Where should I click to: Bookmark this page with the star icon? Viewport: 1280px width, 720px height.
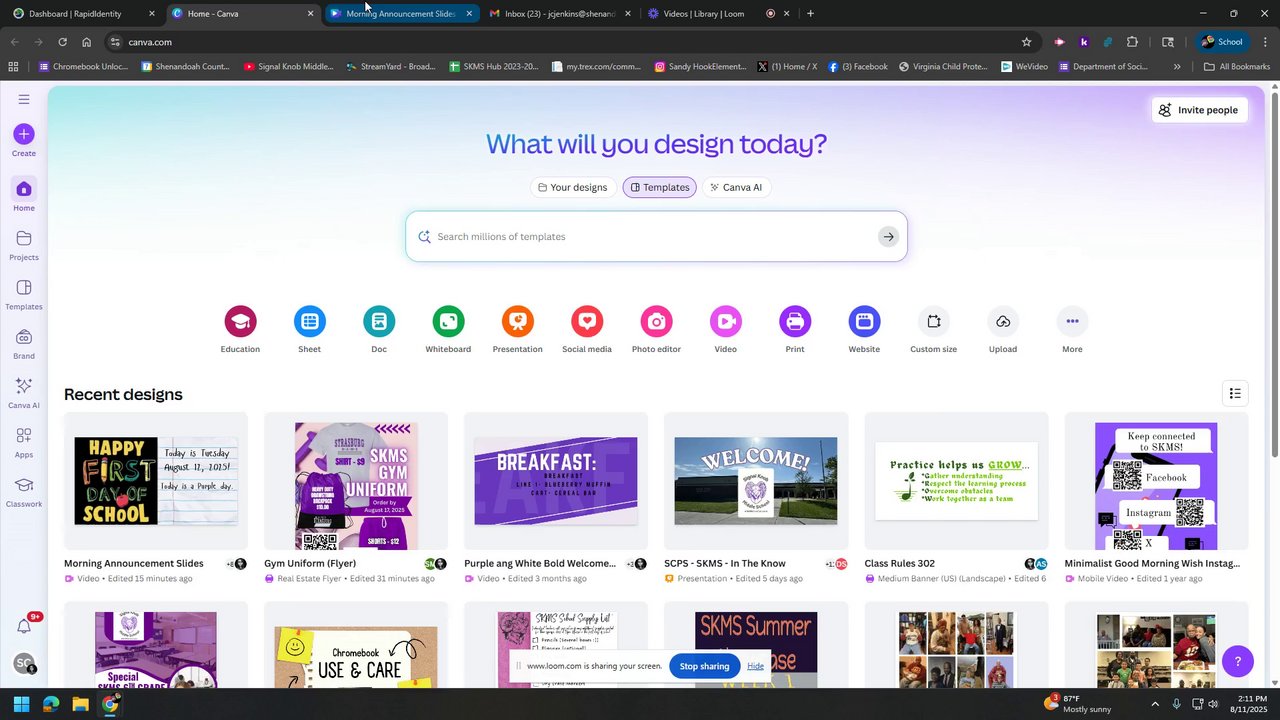tap(1026, 42)
